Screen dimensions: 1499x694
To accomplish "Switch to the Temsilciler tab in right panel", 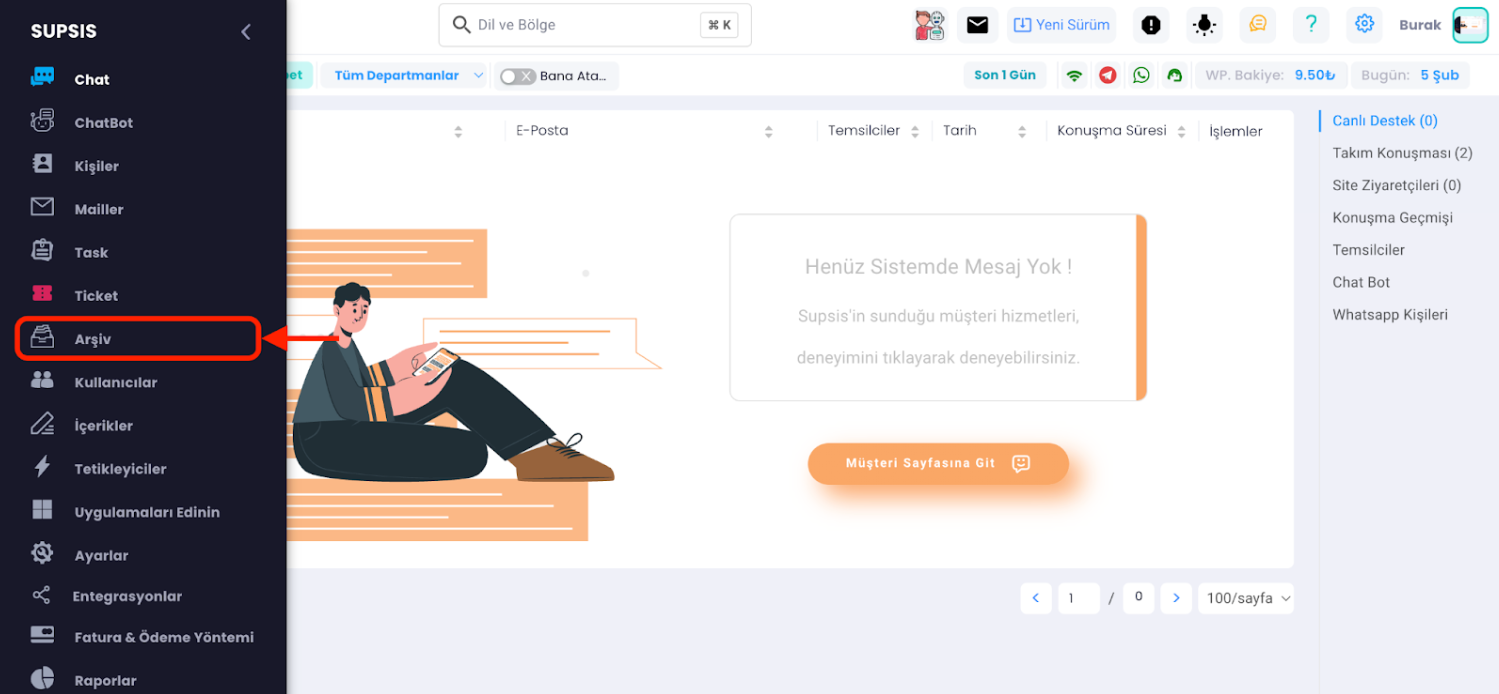I will tap(1368, 250).
